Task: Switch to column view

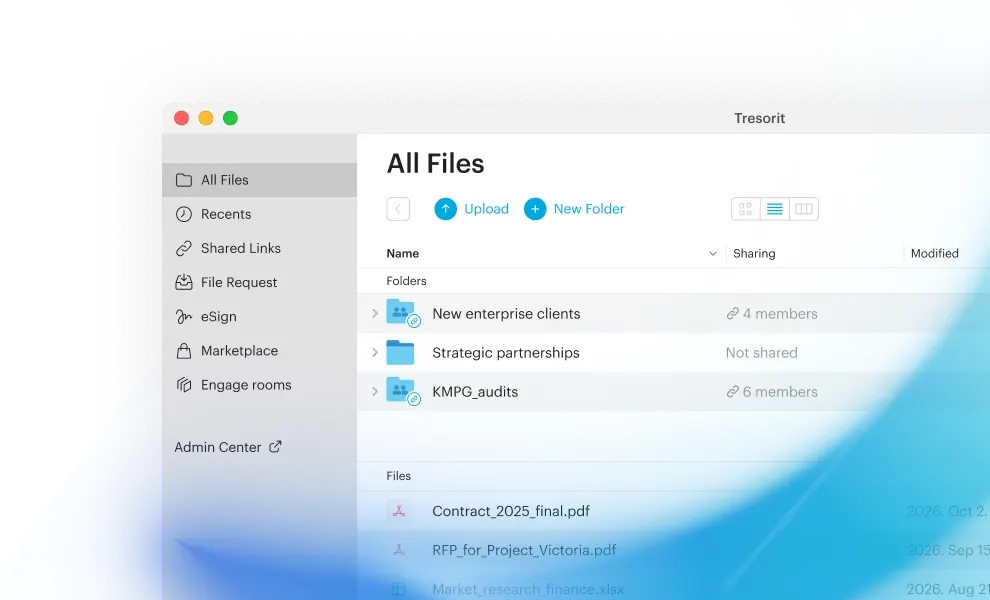Action: (x=804, y=209)
